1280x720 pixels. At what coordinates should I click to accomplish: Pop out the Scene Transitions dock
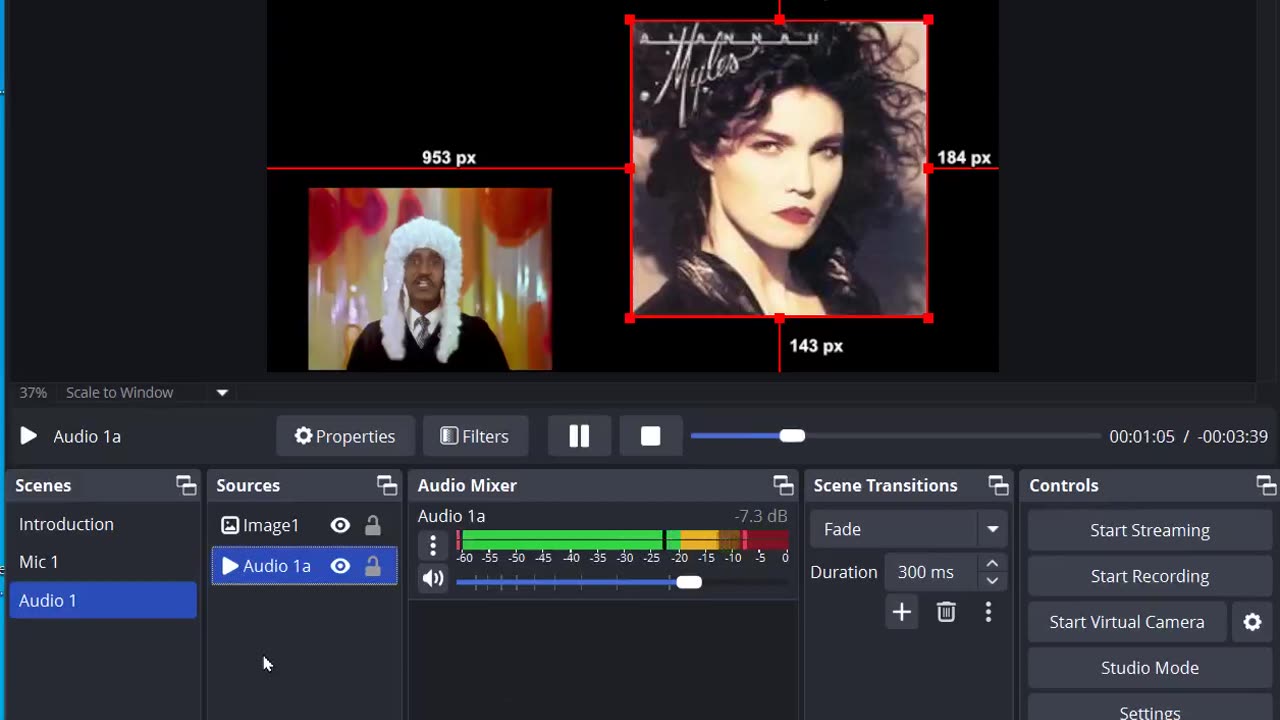998,486
